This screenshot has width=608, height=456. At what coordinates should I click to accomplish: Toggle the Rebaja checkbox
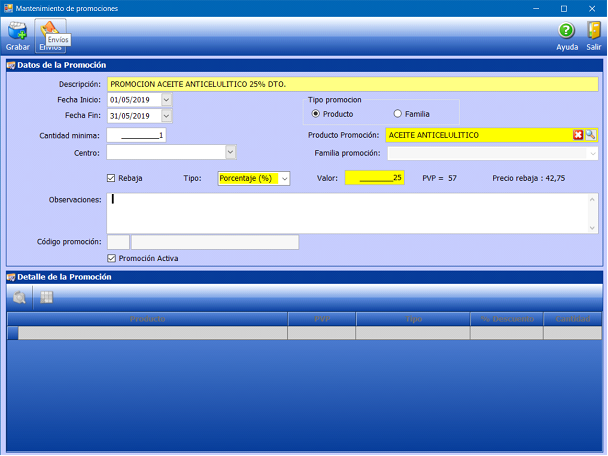click(x=111, y=178)
